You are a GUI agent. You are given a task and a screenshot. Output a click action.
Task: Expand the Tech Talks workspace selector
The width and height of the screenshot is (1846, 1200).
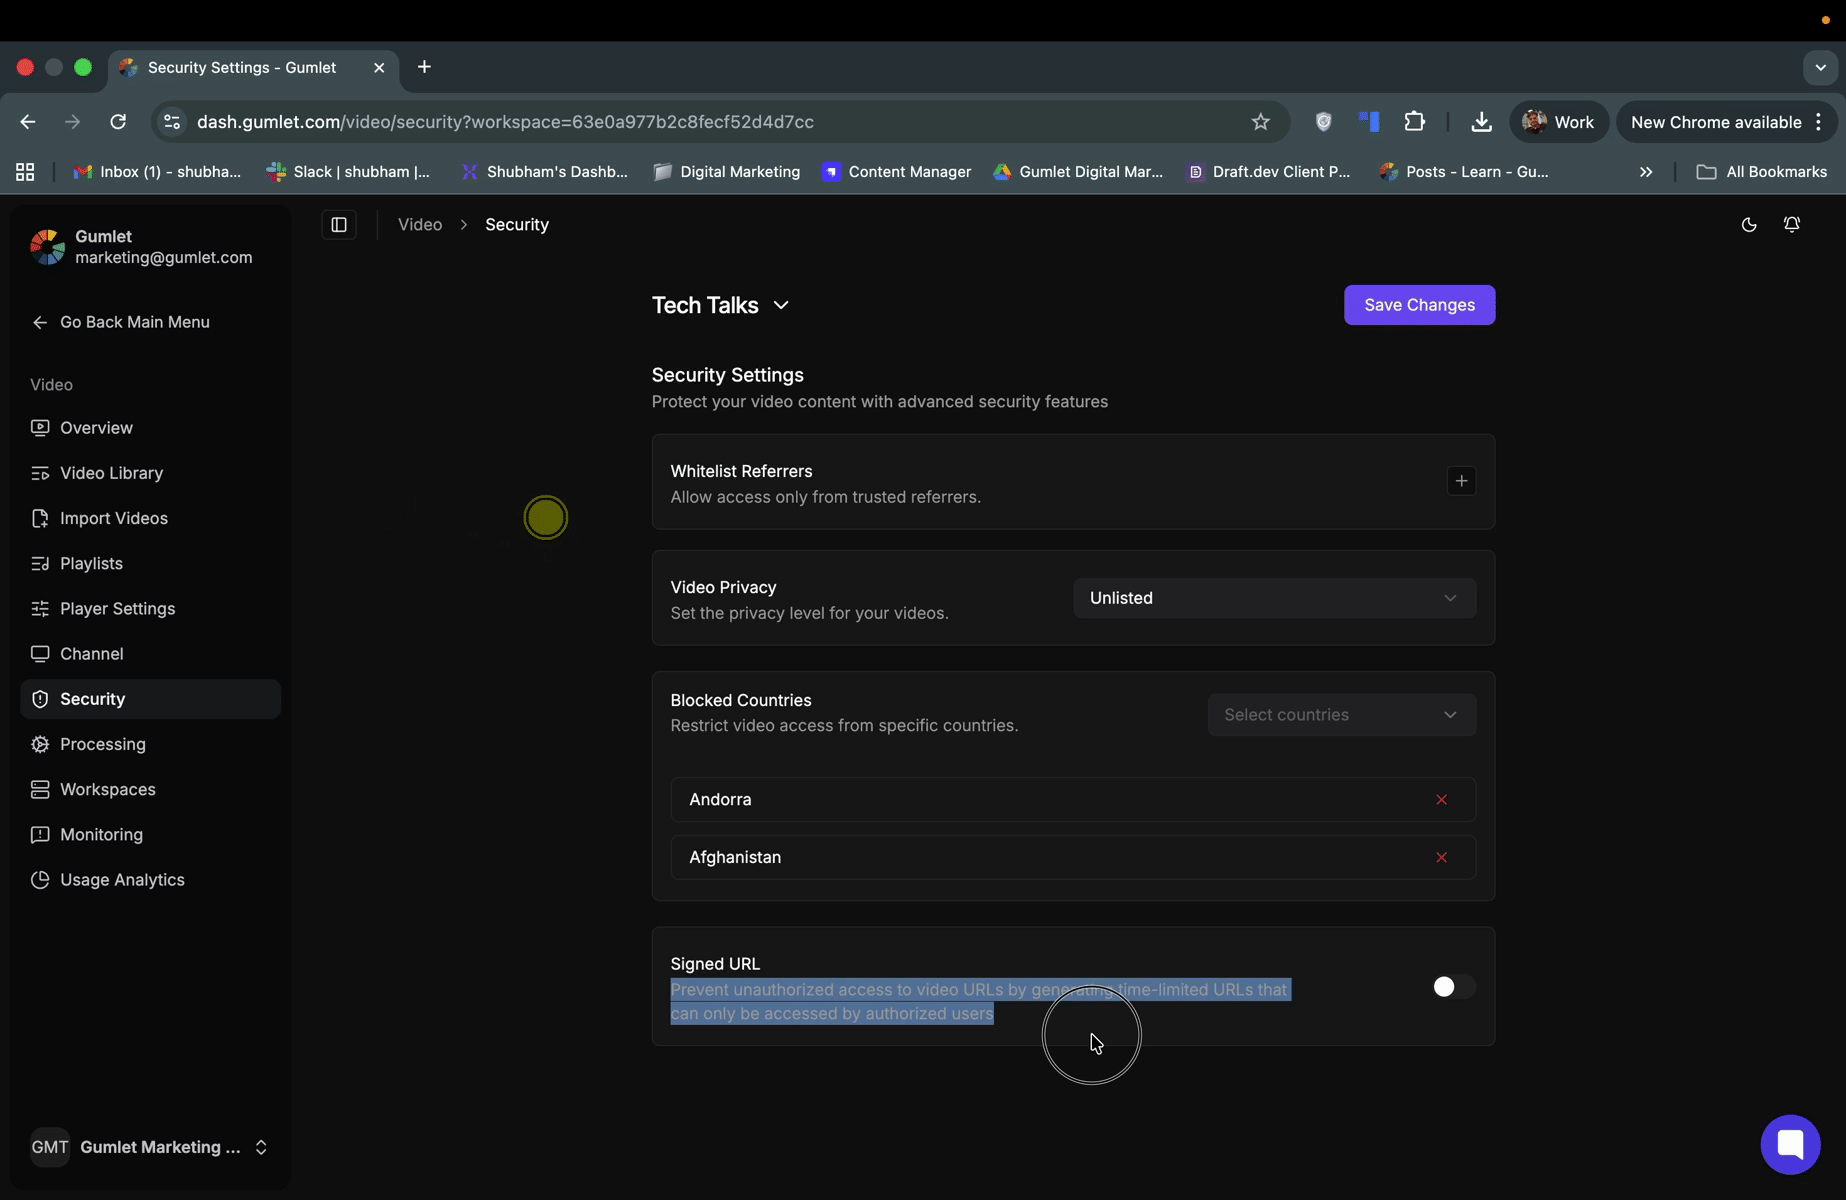coord(720,305)
